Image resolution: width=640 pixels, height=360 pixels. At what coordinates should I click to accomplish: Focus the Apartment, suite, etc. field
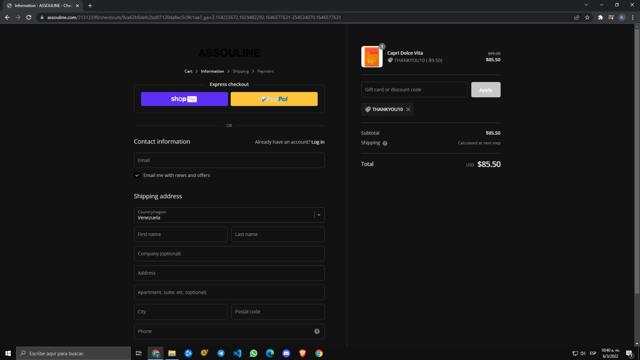[x=229, y=292]
